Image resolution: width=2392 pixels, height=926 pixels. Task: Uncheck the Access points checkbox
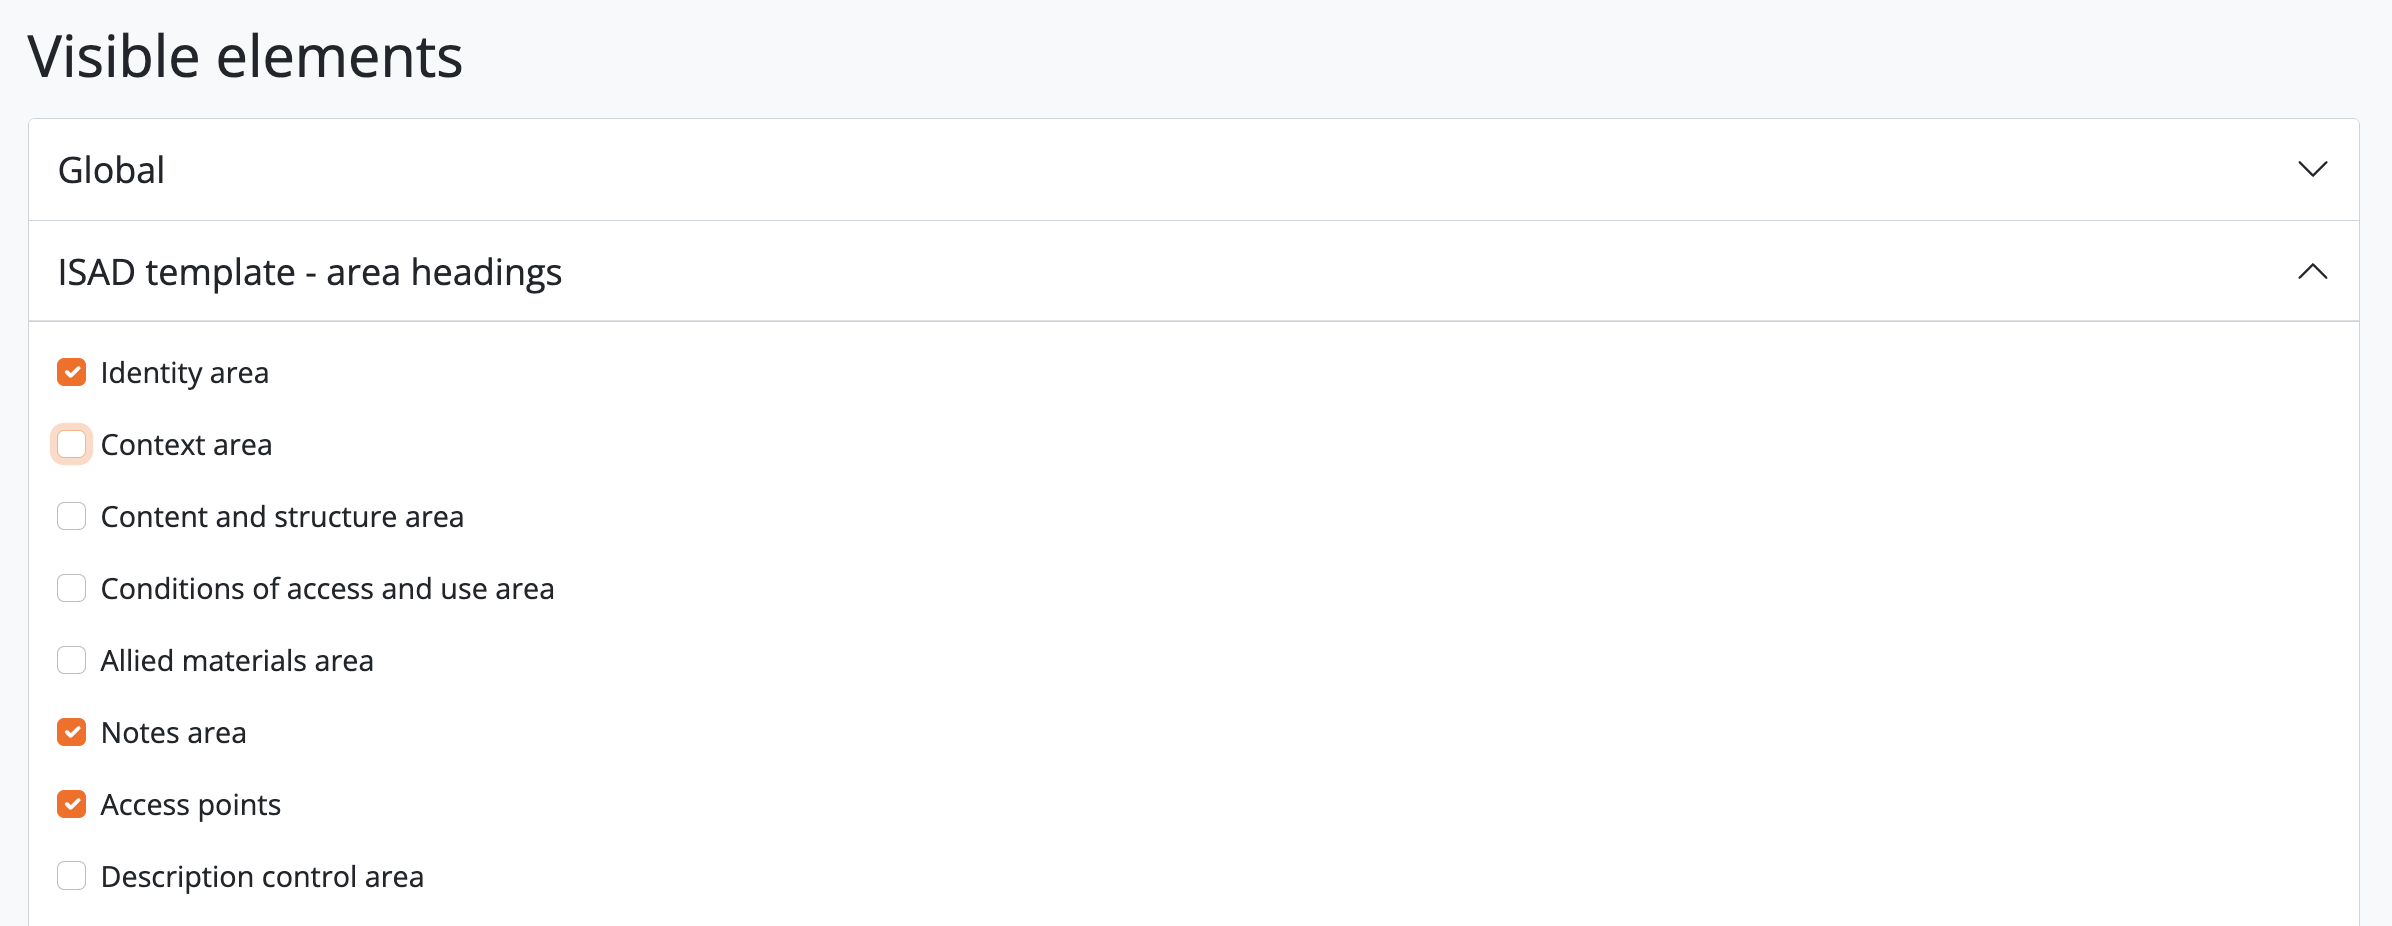pyautogui.click(x=72, y=805)
